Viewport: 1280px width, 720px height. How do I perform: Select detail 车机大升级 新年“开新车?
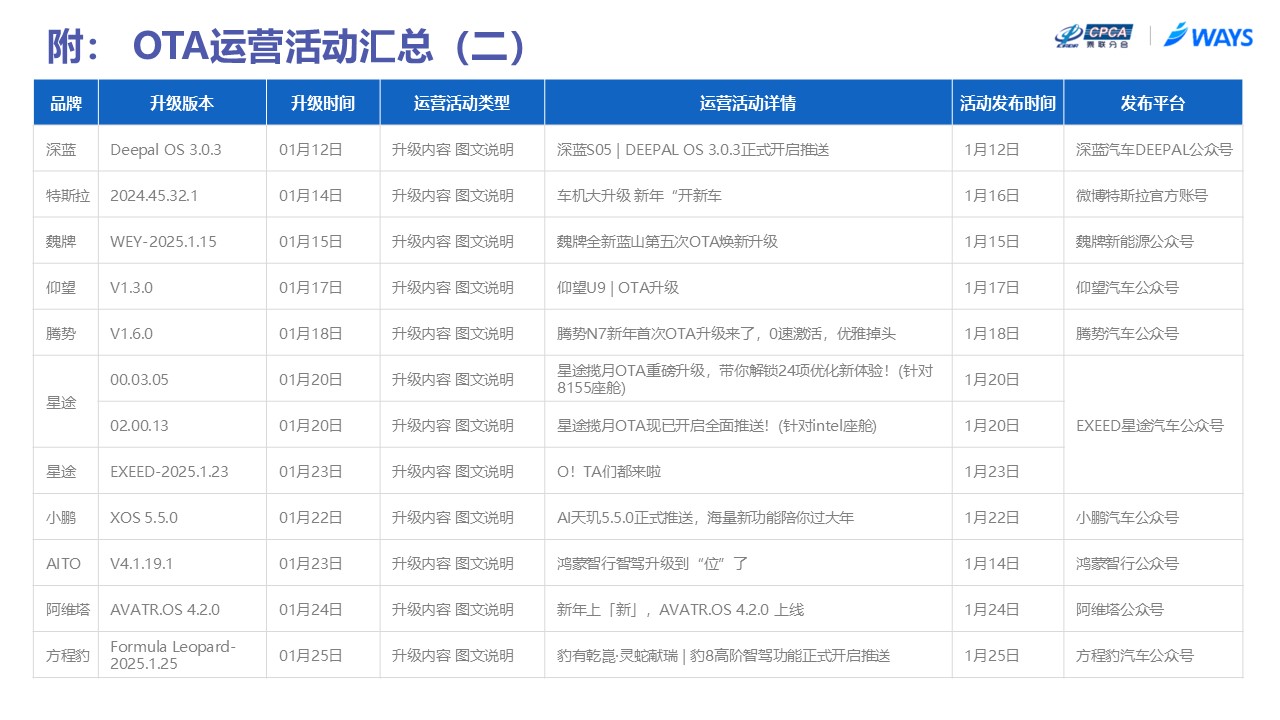pyautogui.click(x=639, y=196)
